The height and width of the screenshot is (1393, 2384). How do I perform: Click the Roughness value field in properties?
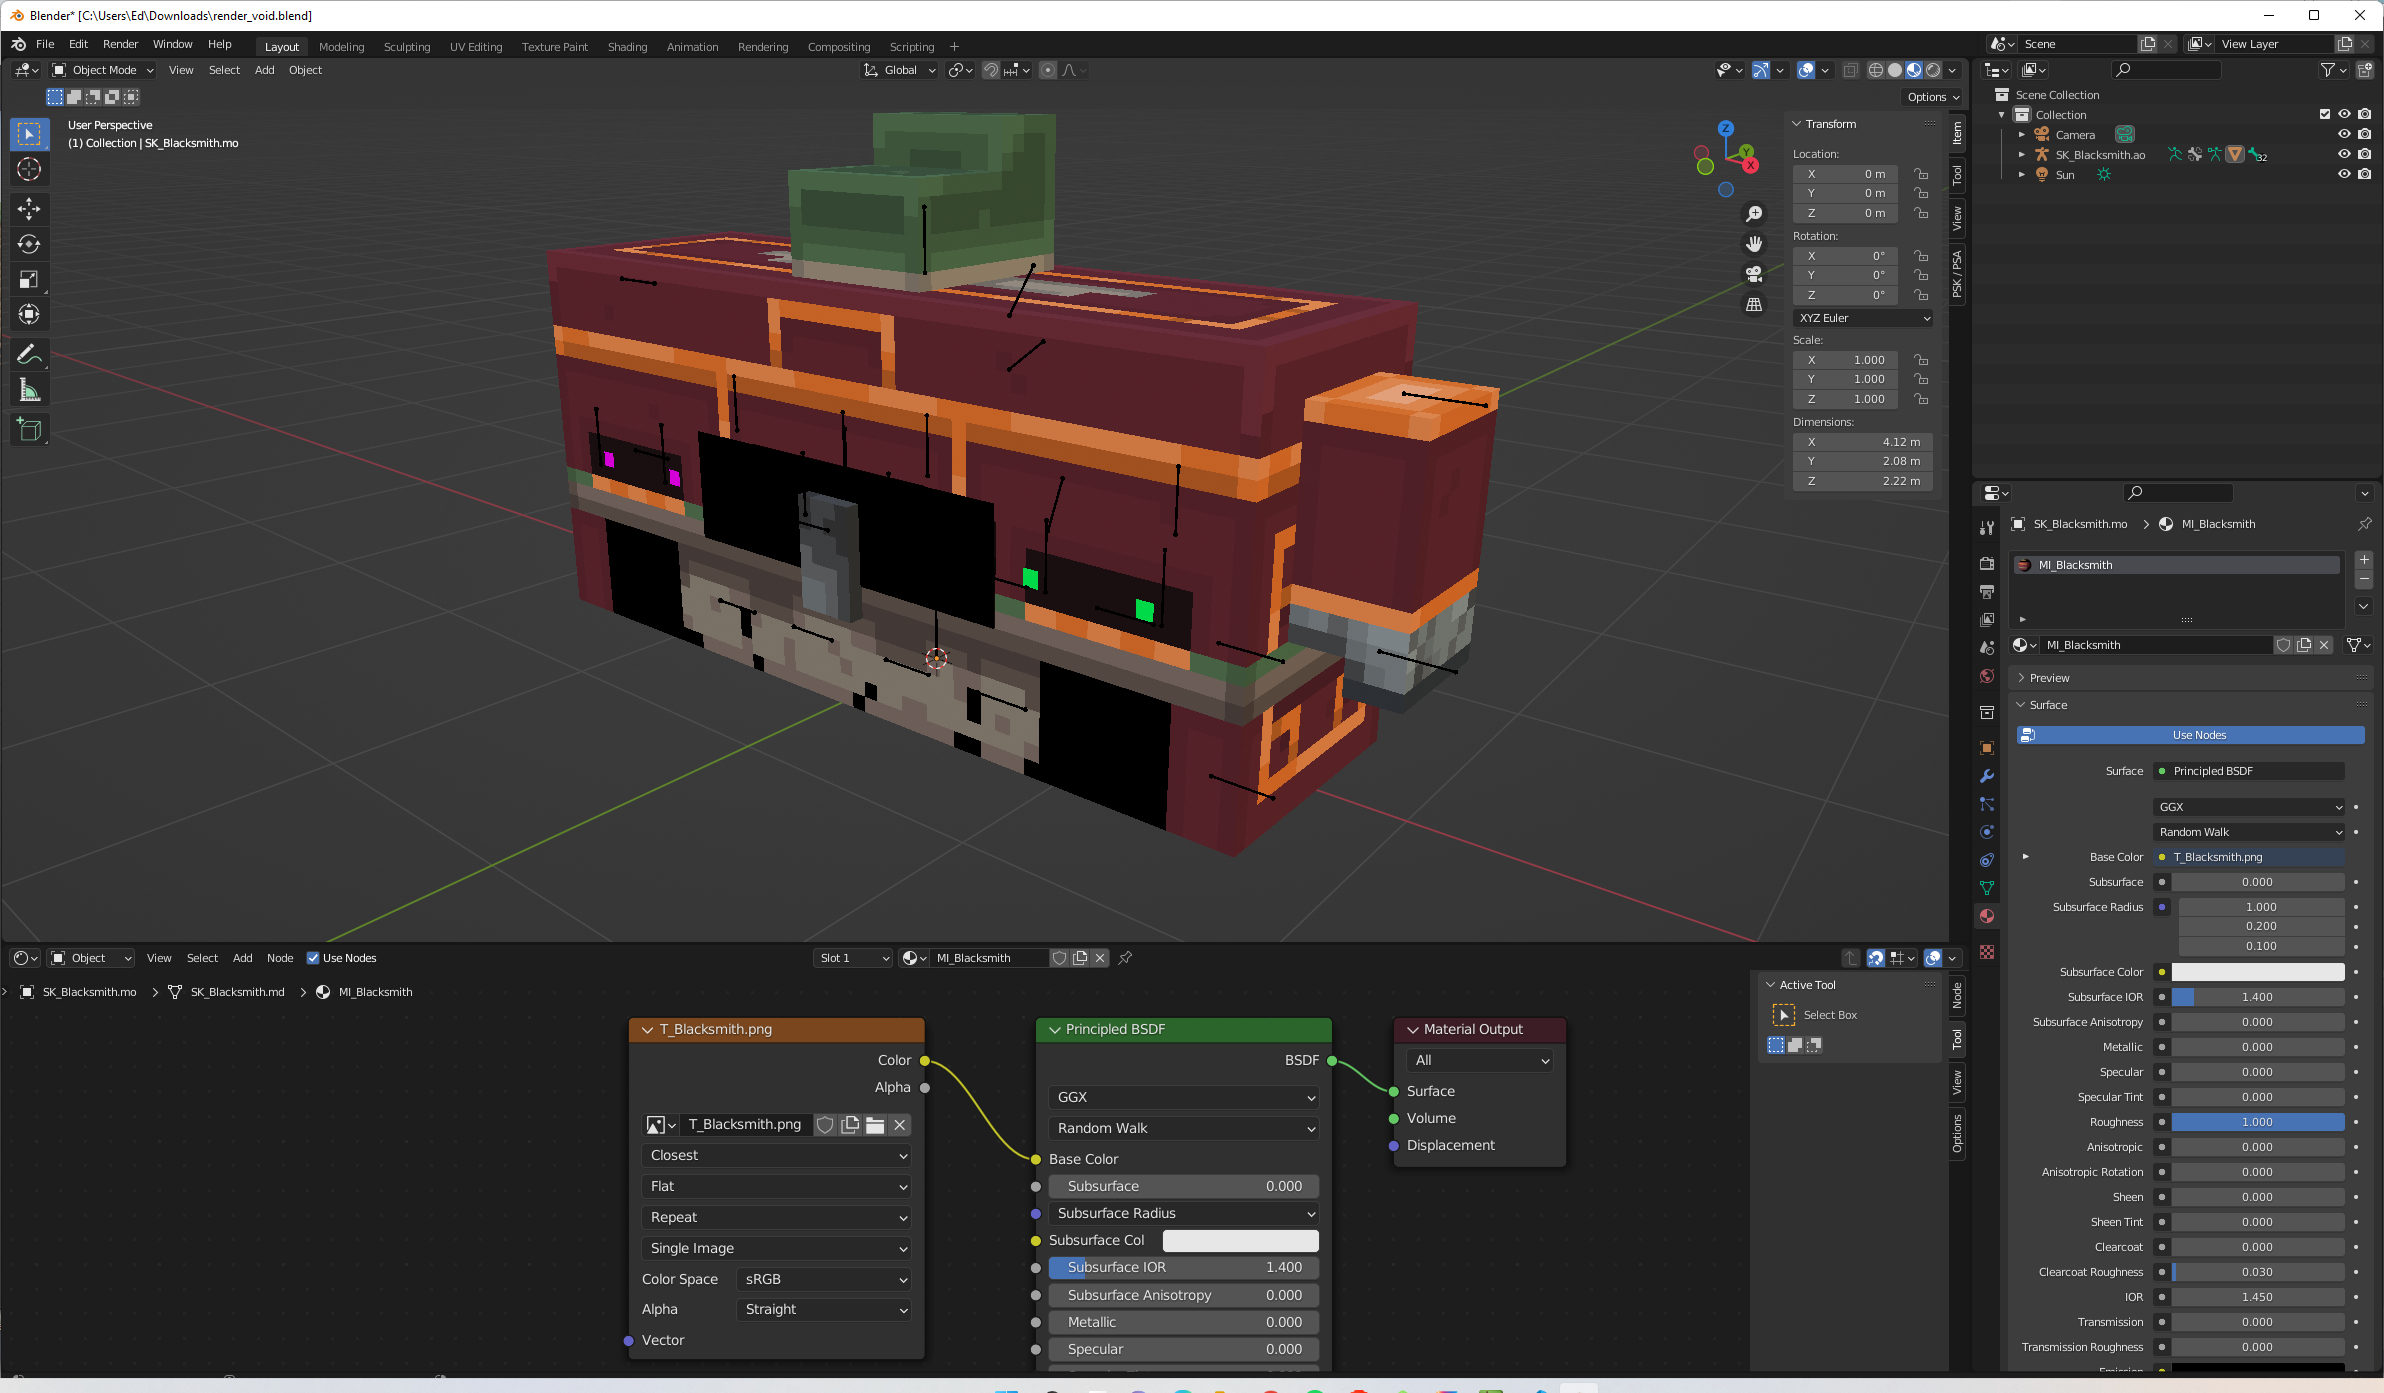[x=2257, y=1122]
